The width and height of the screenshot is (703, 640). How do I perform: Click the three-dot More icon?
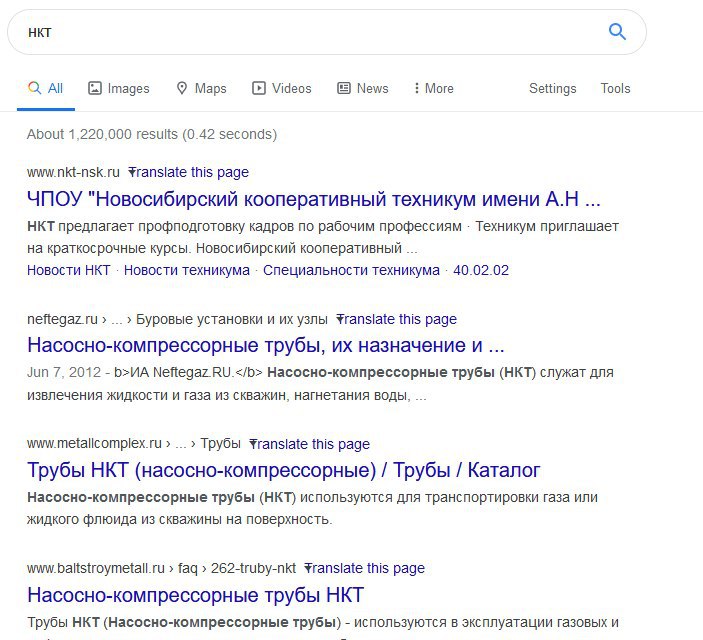click(x=417, y=88)
